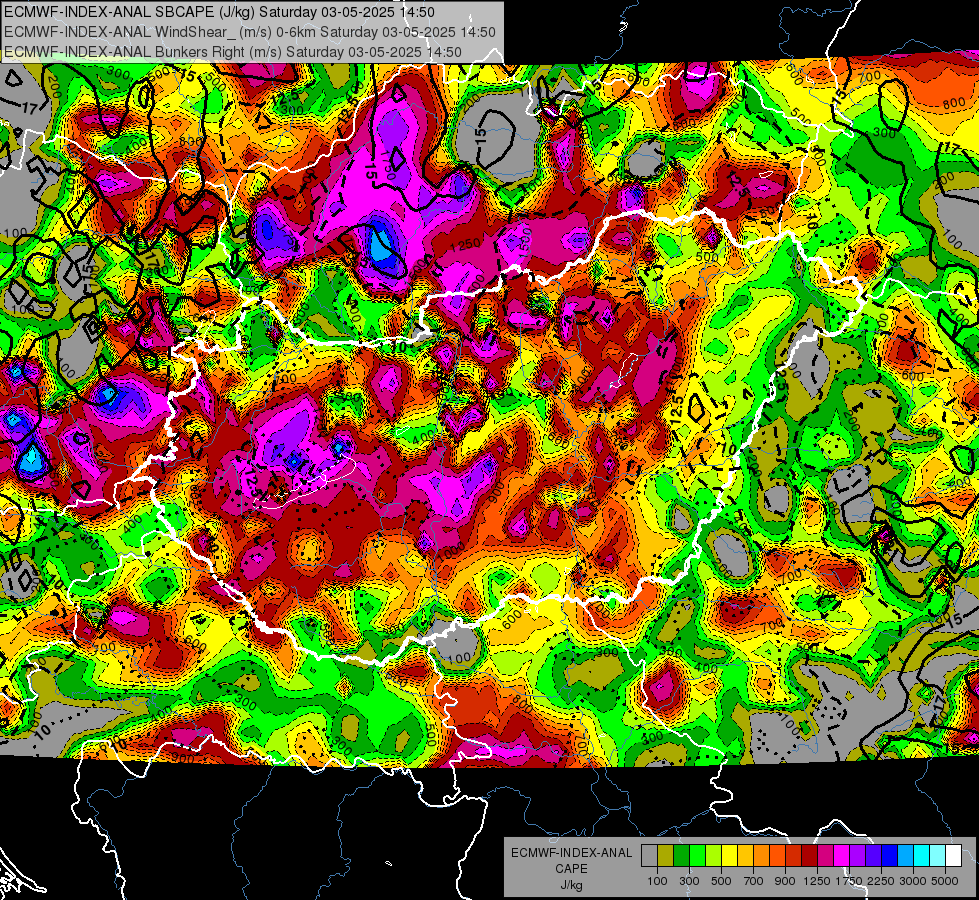
Task: Select the bright green legend swatch
Action: coord(697,856)
